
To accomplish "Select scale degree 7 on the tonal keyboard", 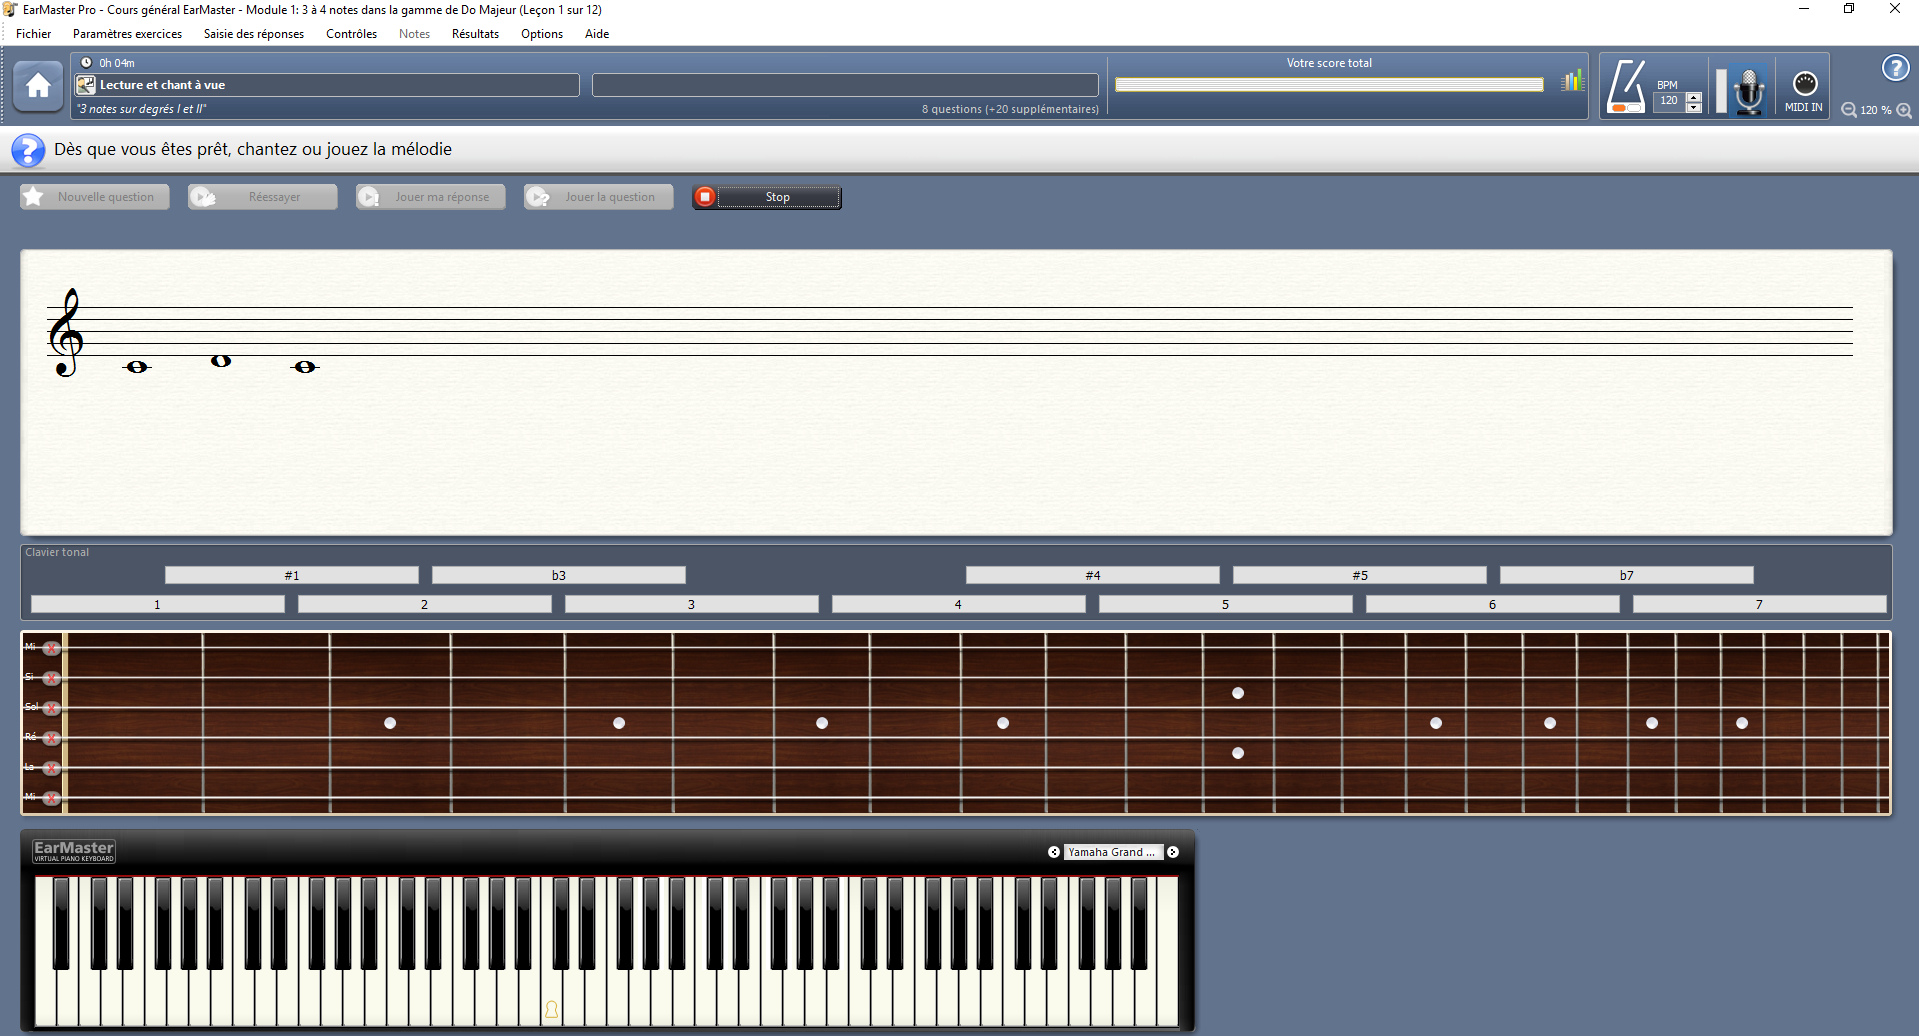I will point(1760,604).
